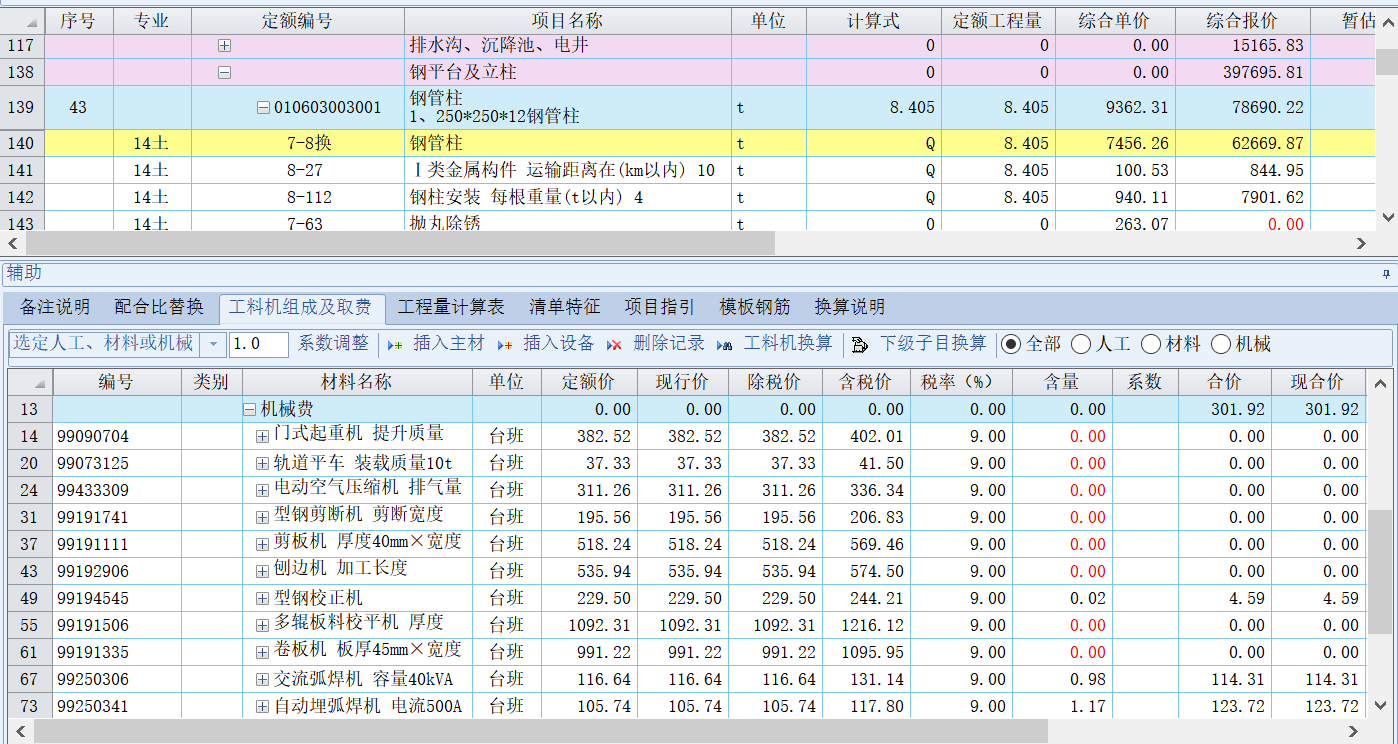The width and height of the screenshot is (1398, 744).
Task: Expand 自动埋弧焊机 电流500A row
Action: (263, 706)
